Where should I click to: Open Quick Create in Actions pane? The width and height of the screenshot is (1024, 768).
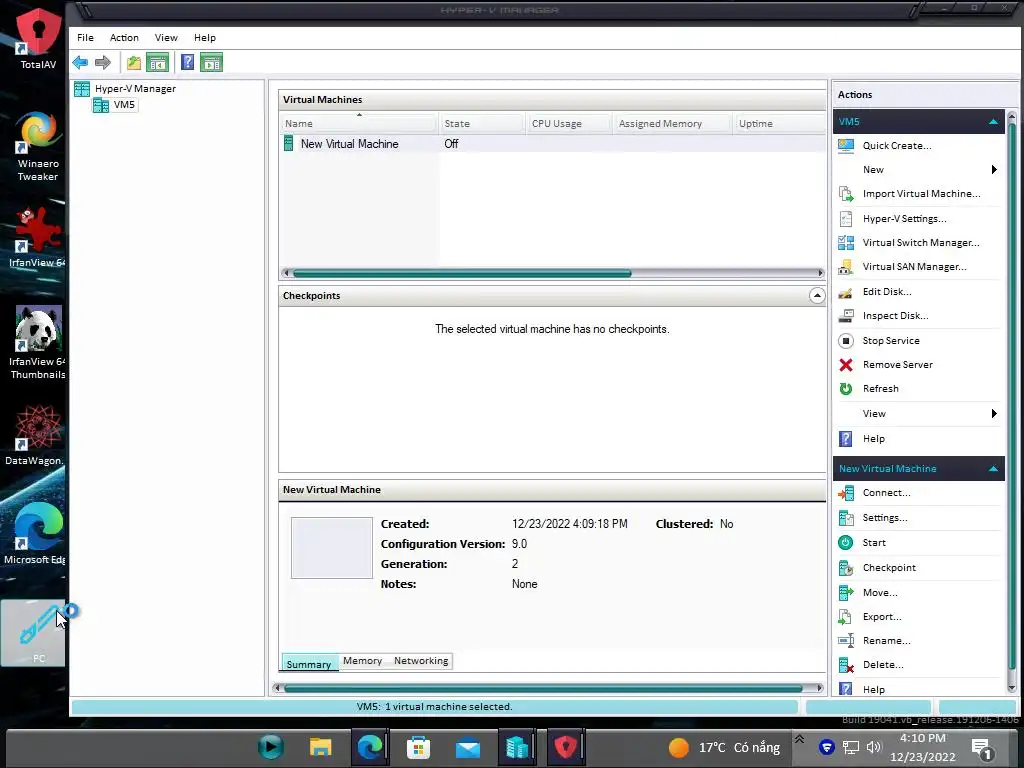tap(897, 146)
